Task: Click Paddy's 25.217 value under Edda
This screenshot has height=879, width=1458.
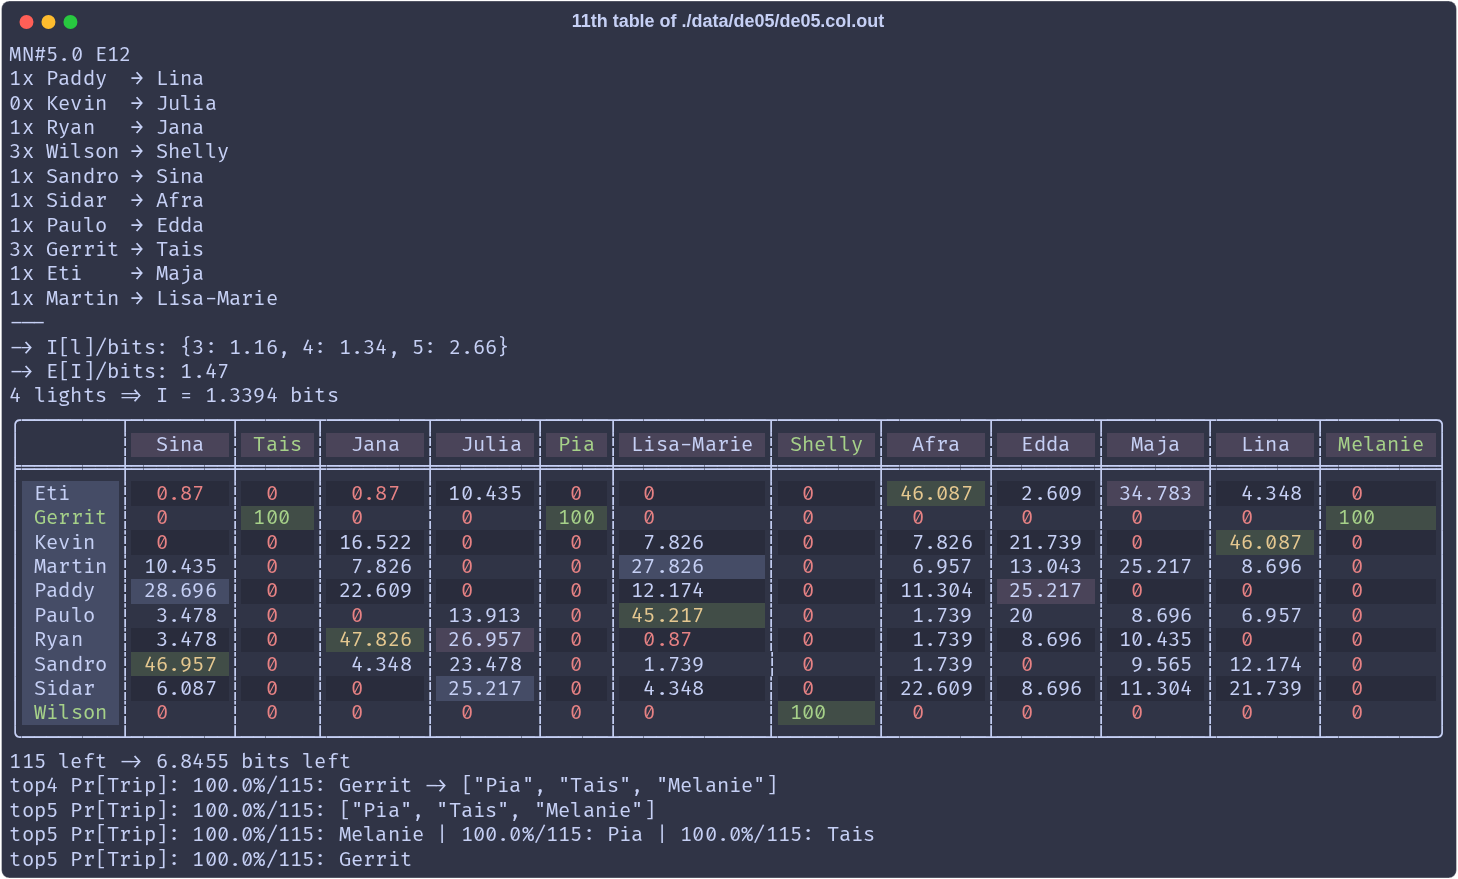Action: [1046, 590]
